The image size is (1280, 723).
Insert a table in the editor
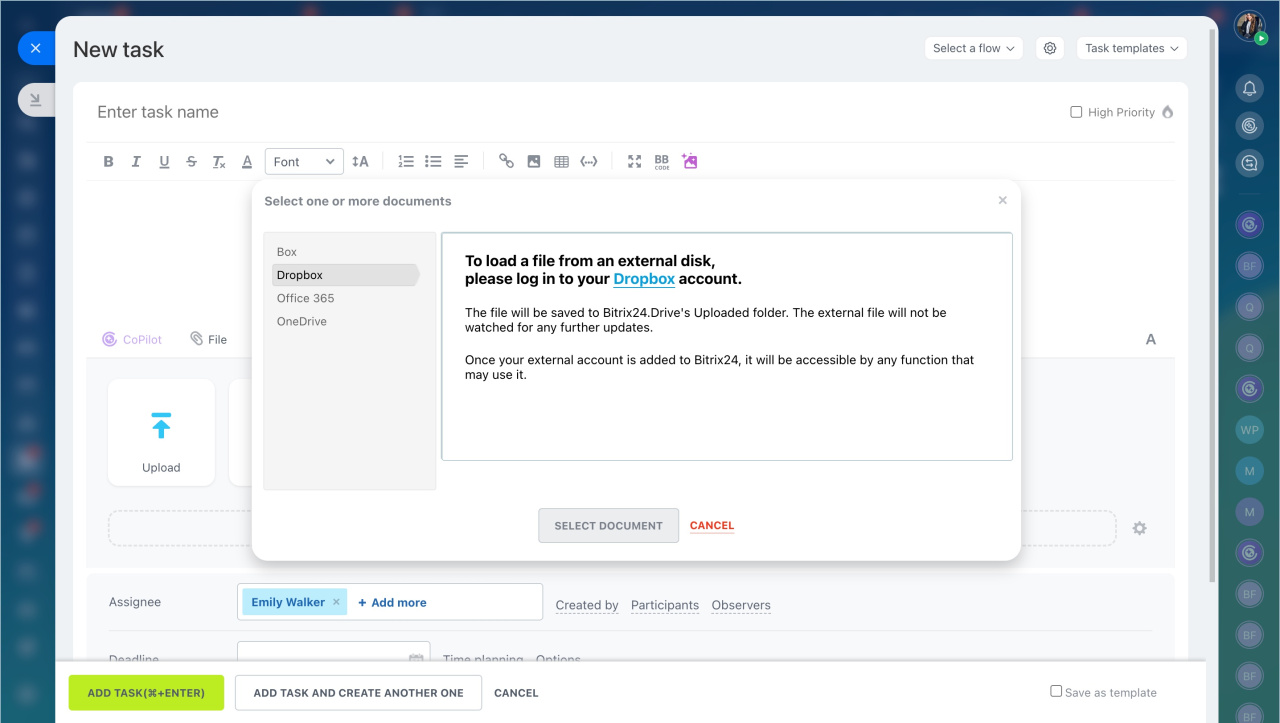(x=561, y=161)
